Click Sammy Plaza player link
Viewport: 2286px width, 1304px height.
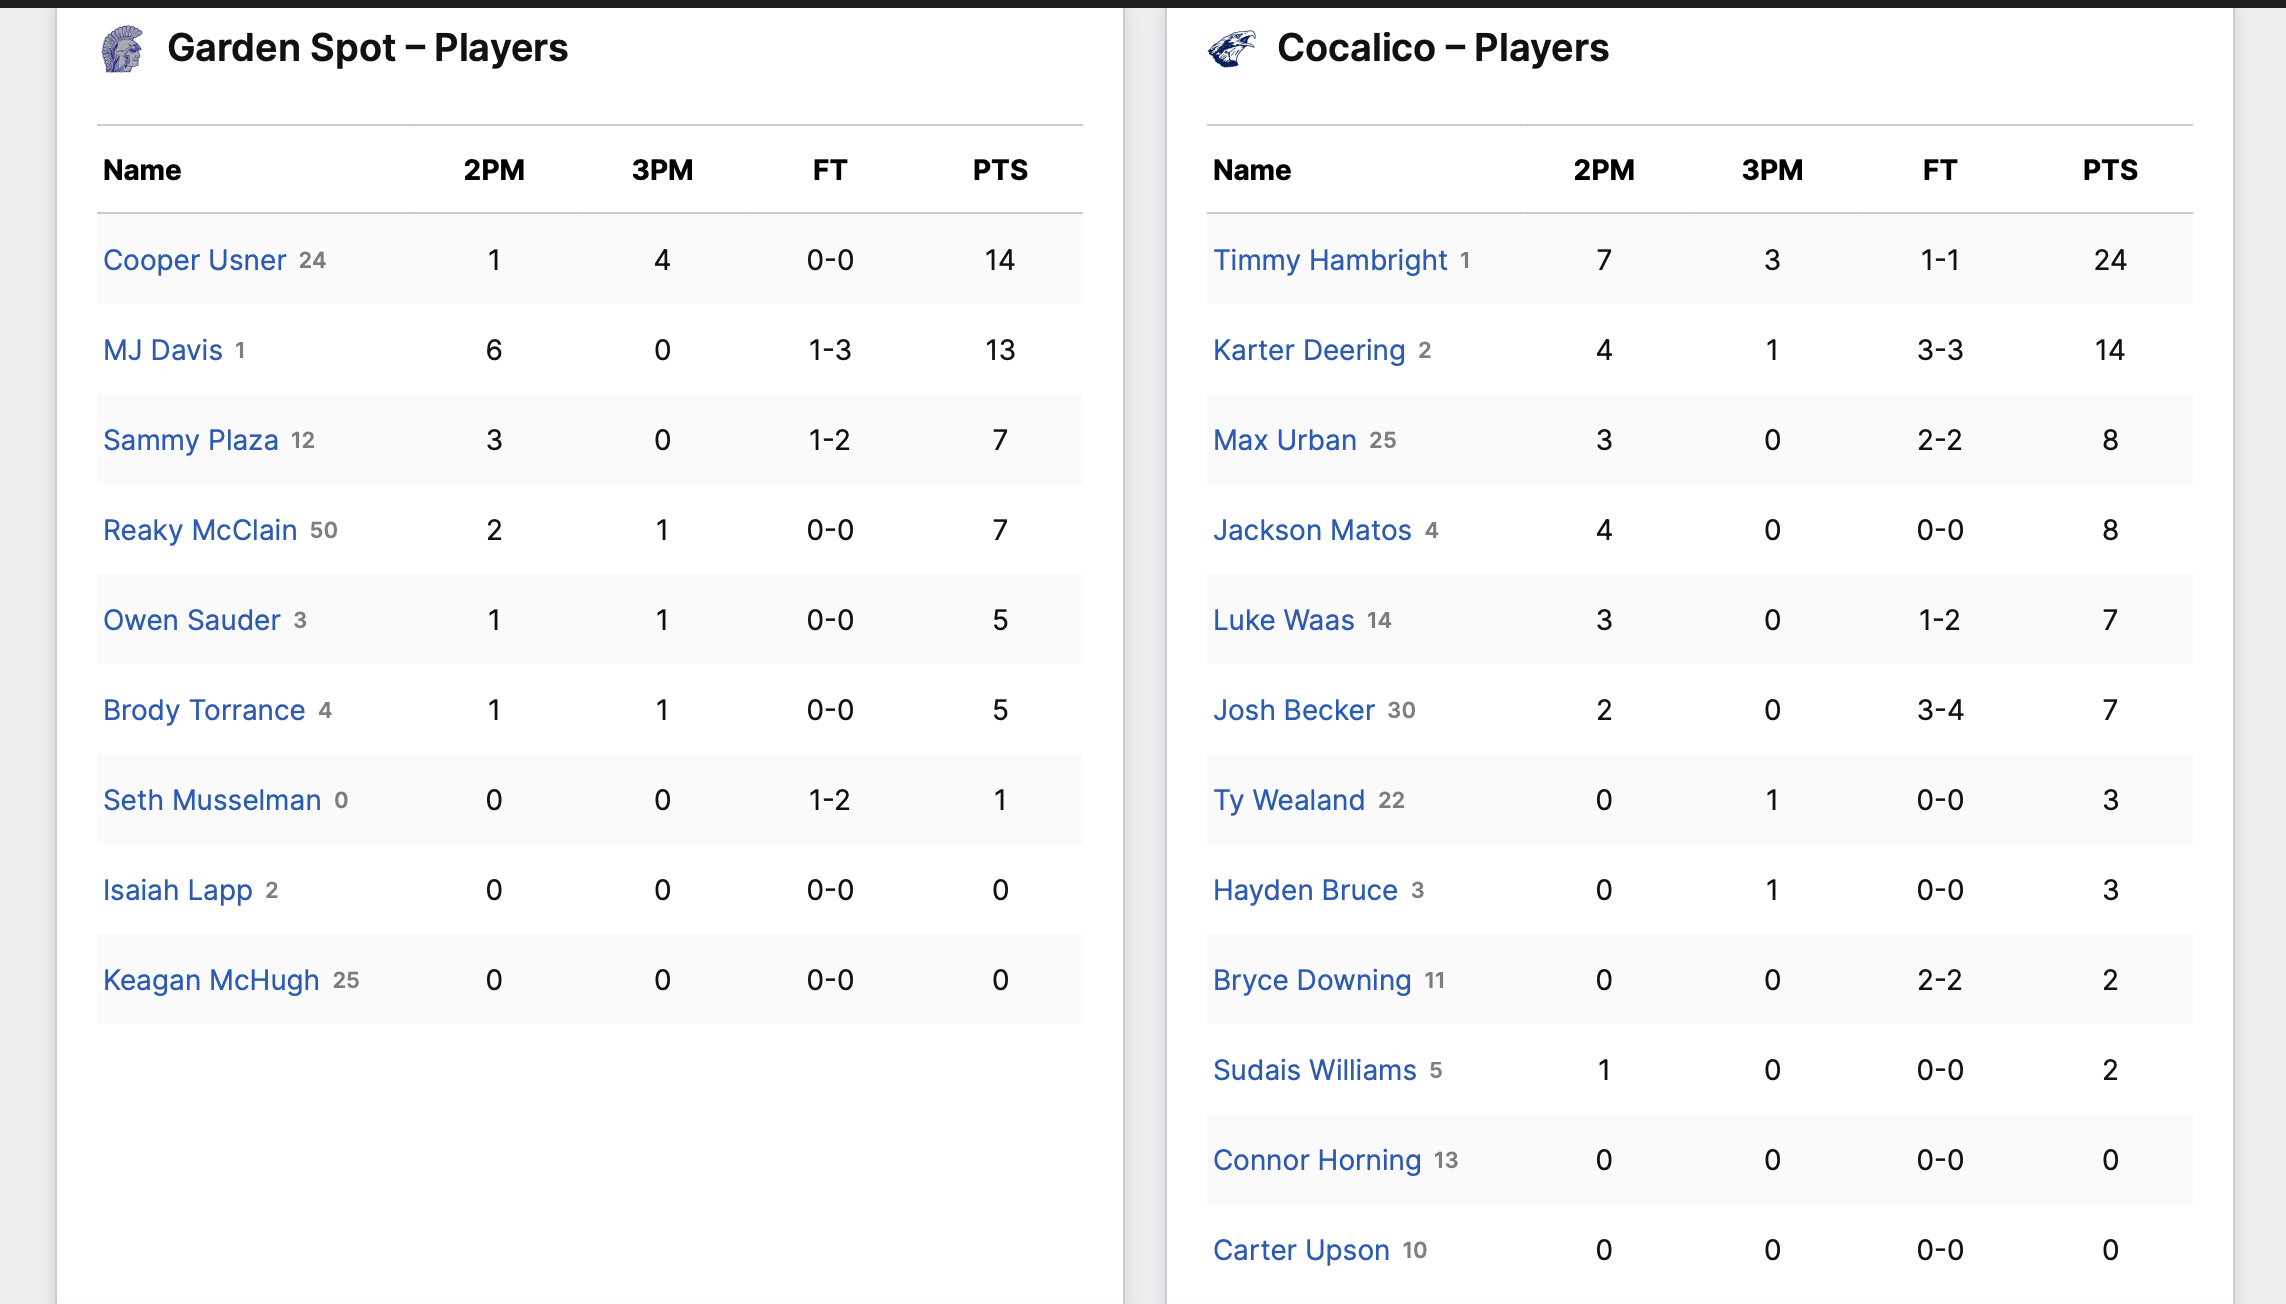click(190, 440)
